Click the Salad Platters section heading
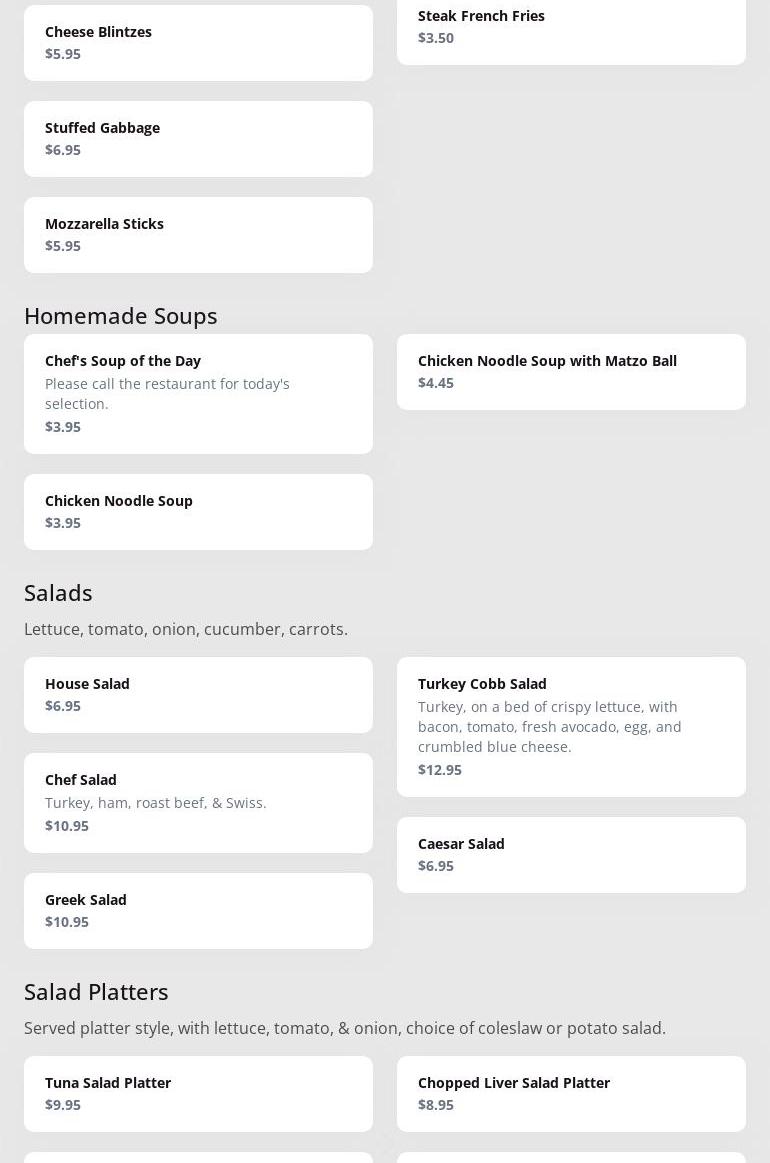 (96, 991)
